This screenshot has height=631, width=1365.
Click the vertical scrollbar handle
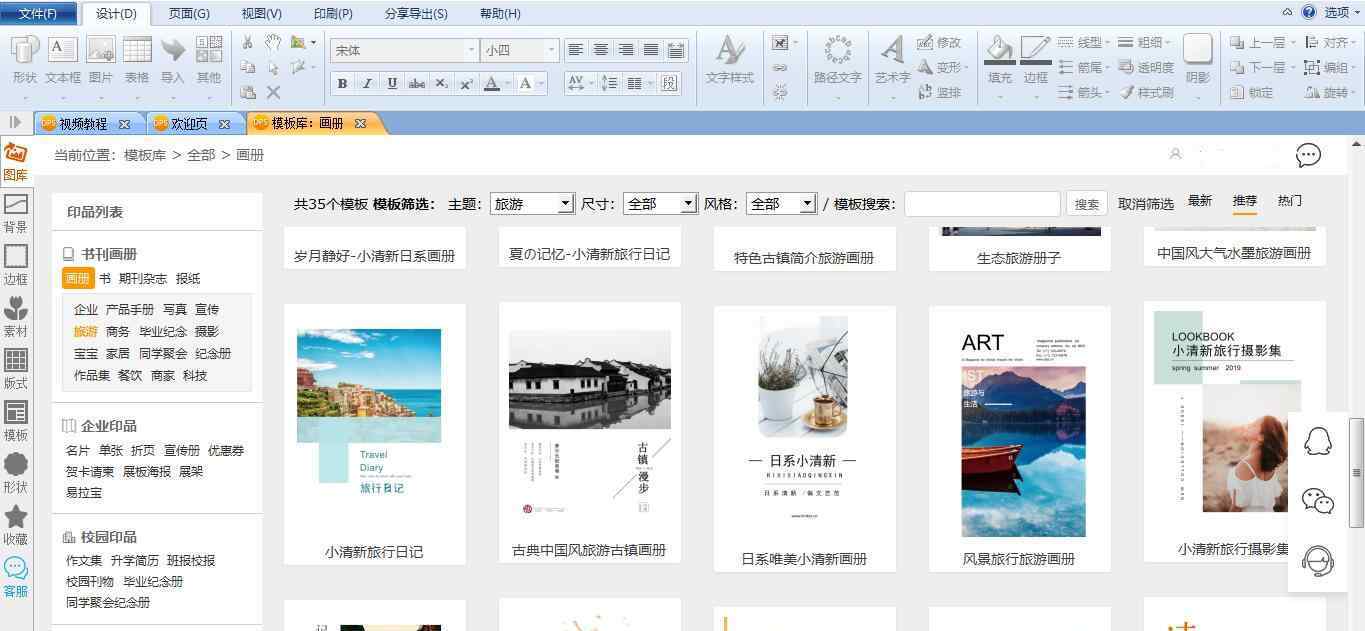tap(1357, 472)
